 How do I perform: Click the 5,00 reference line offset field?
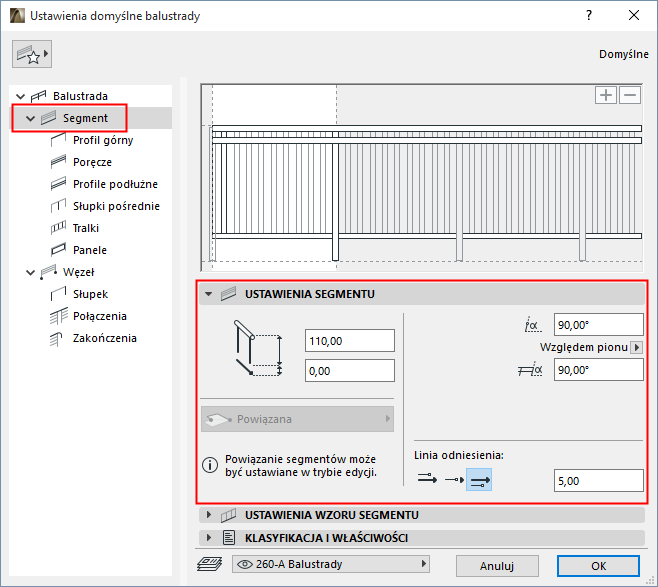point(598,480)
